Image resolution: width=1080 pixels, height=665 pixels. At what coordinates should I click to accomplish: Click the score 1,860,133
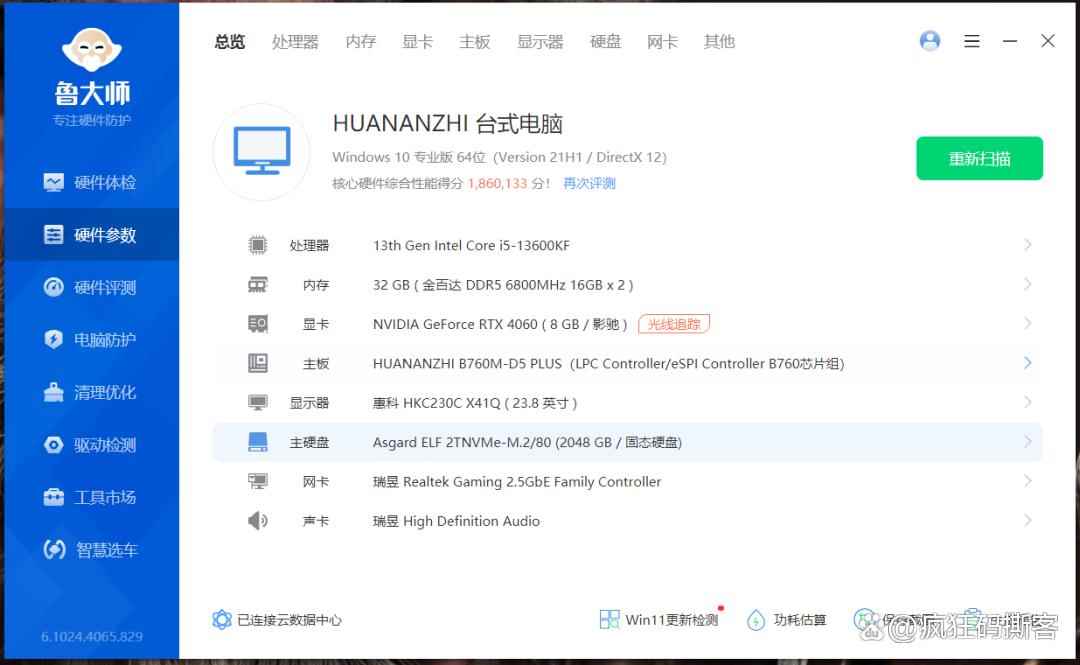(x=497, y=183)
